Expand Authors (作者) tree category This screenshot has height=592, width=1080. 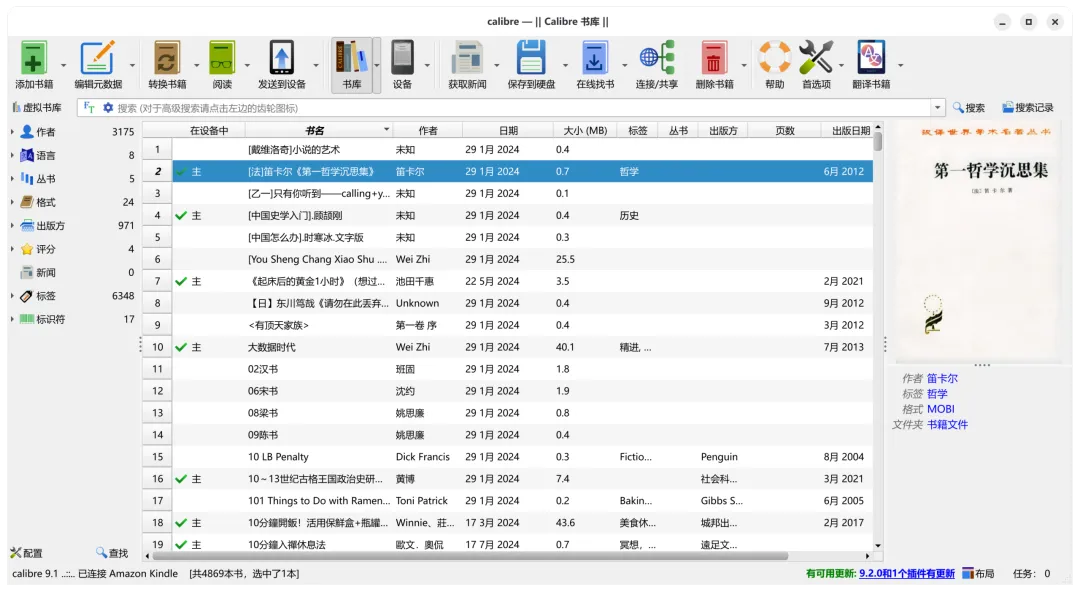click(x=12, y=132)
